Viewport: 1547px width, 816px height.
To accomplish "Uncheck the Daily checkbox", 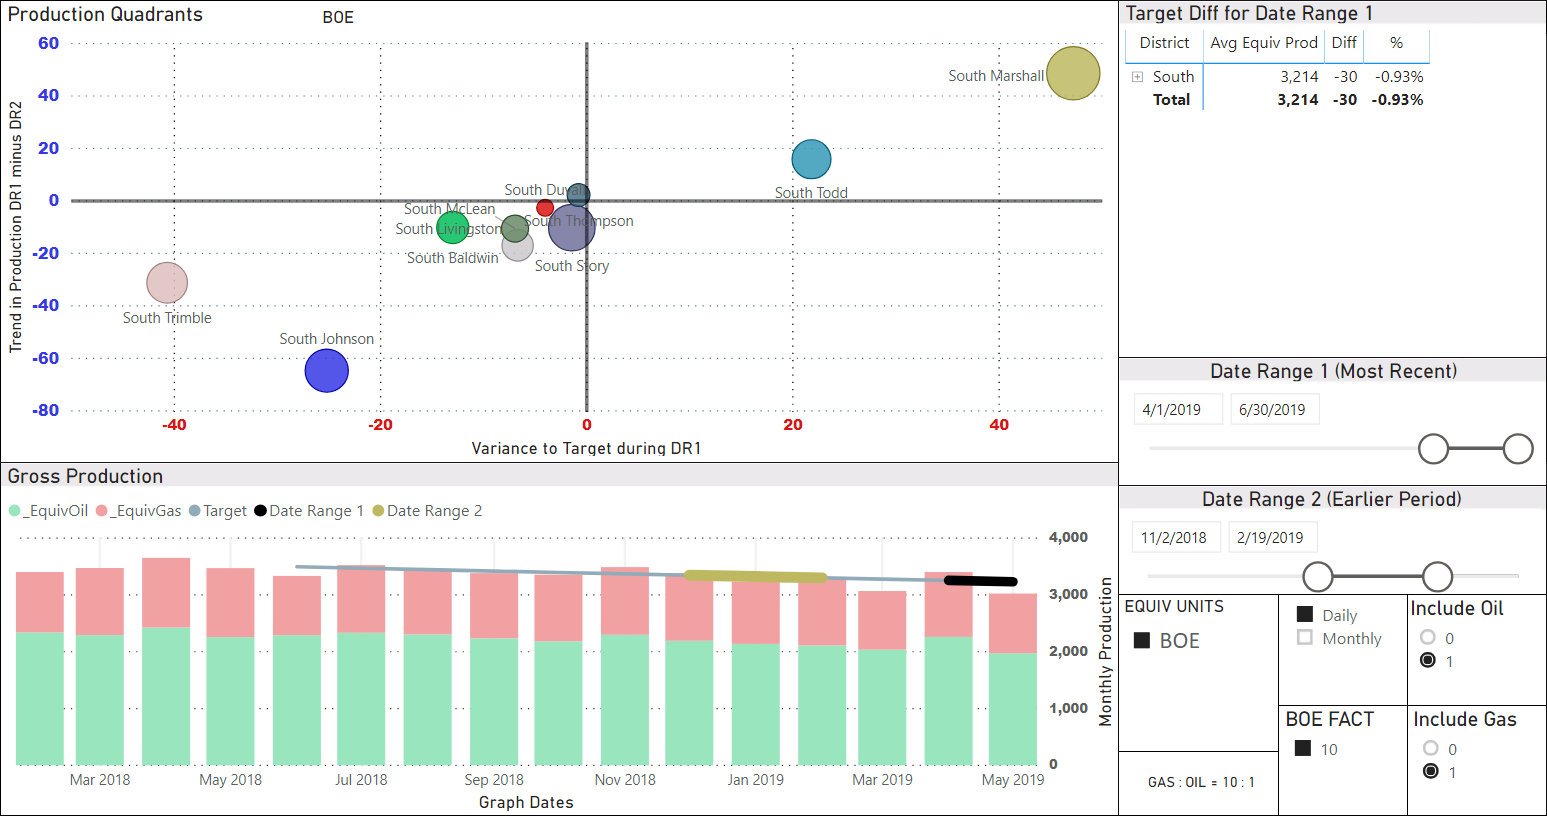I will [x=1302, y=614].
